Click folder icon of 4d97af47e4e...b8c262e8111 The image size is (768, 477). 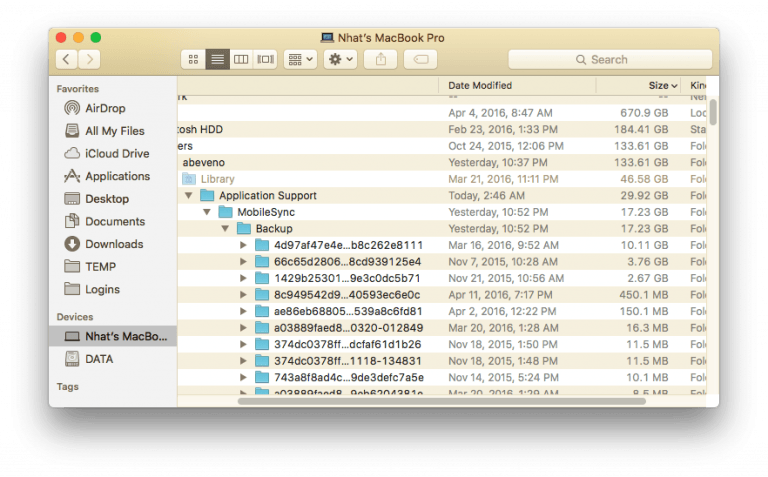(262, 245)
